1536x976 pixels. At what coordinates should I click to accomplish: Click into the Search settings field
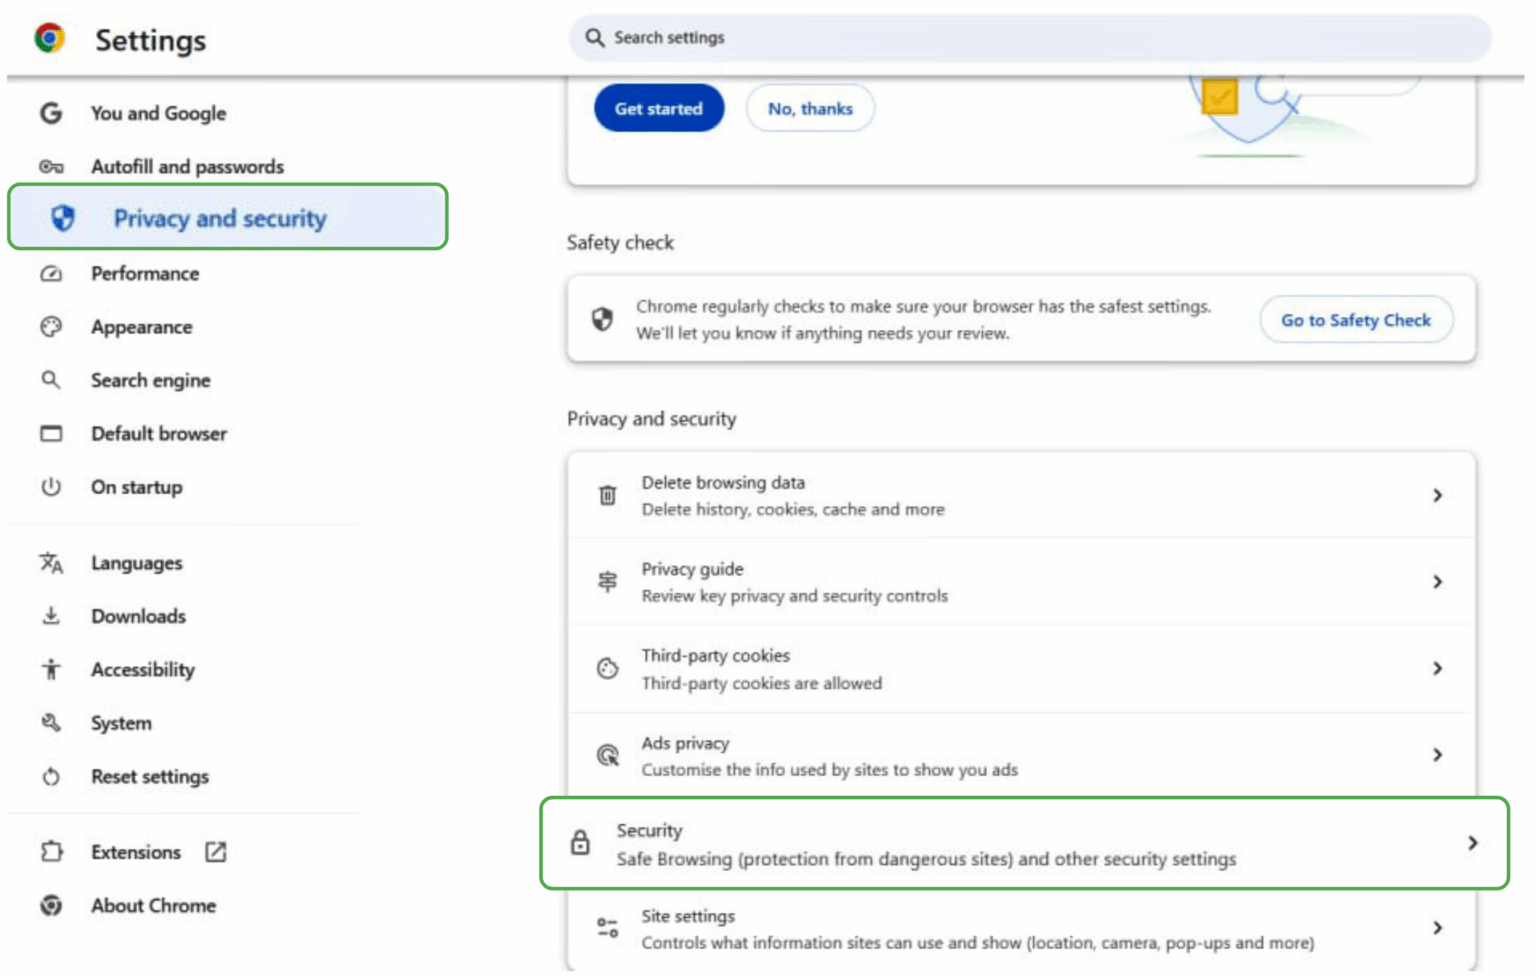pyautogui.click(x=1030, y=38)
